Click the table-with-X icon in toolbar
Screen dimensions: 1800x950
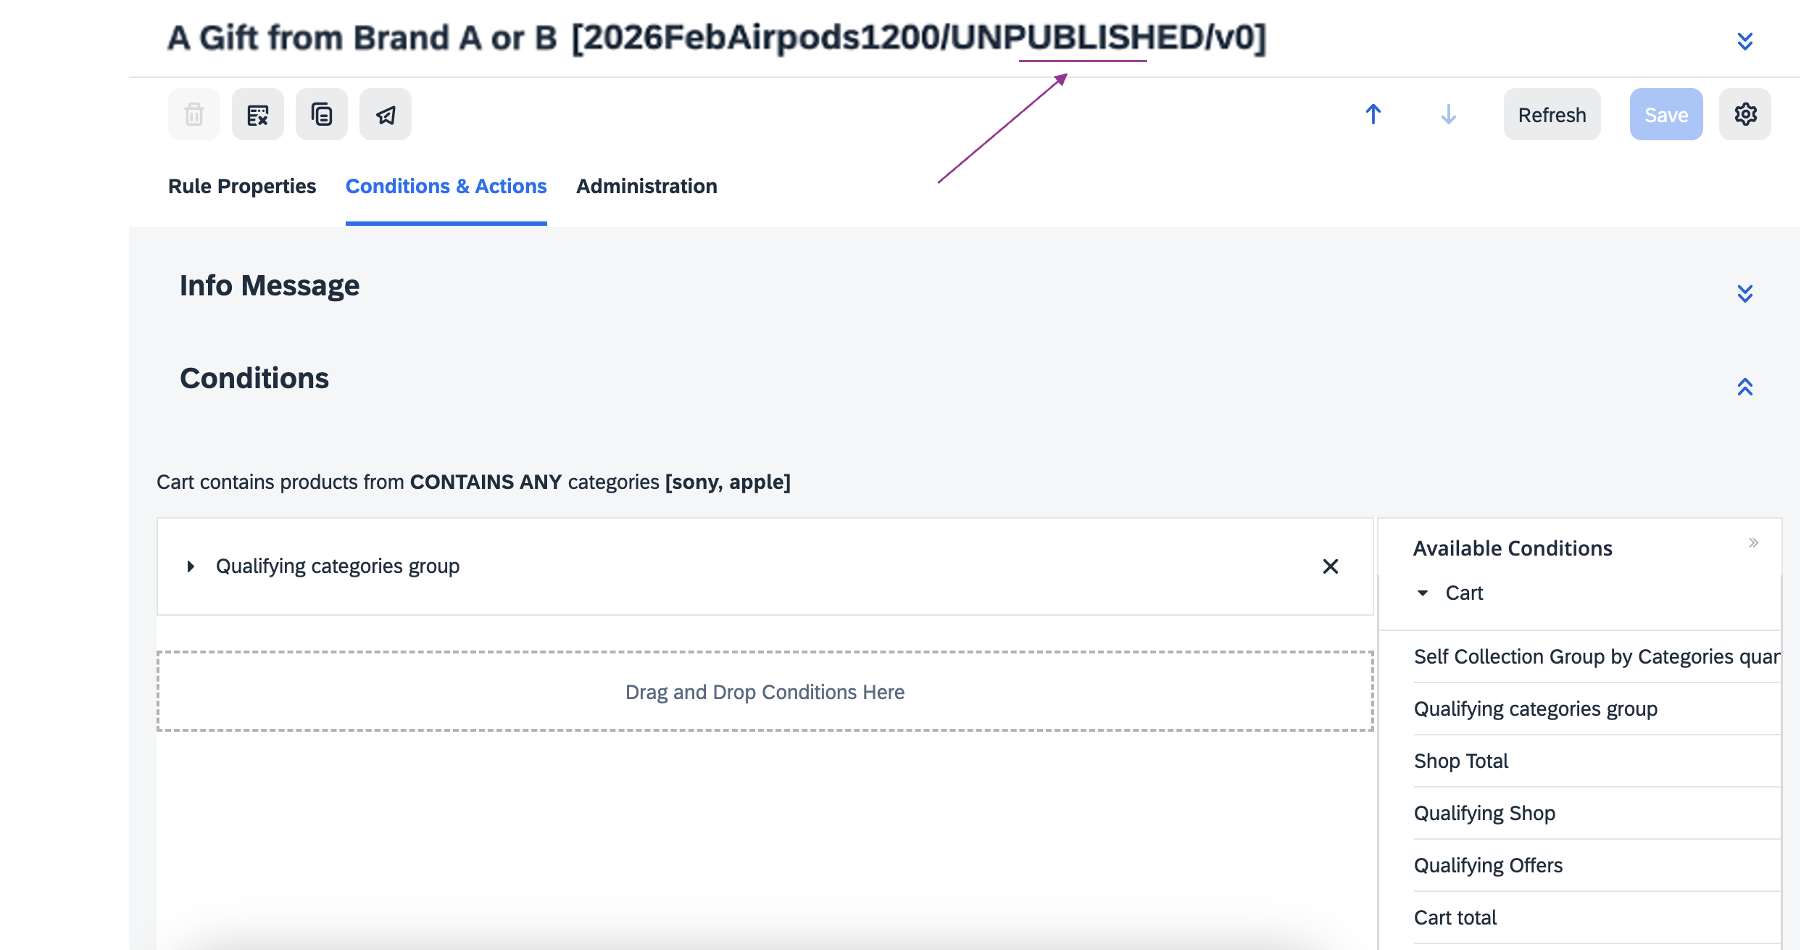click(258, 115)
